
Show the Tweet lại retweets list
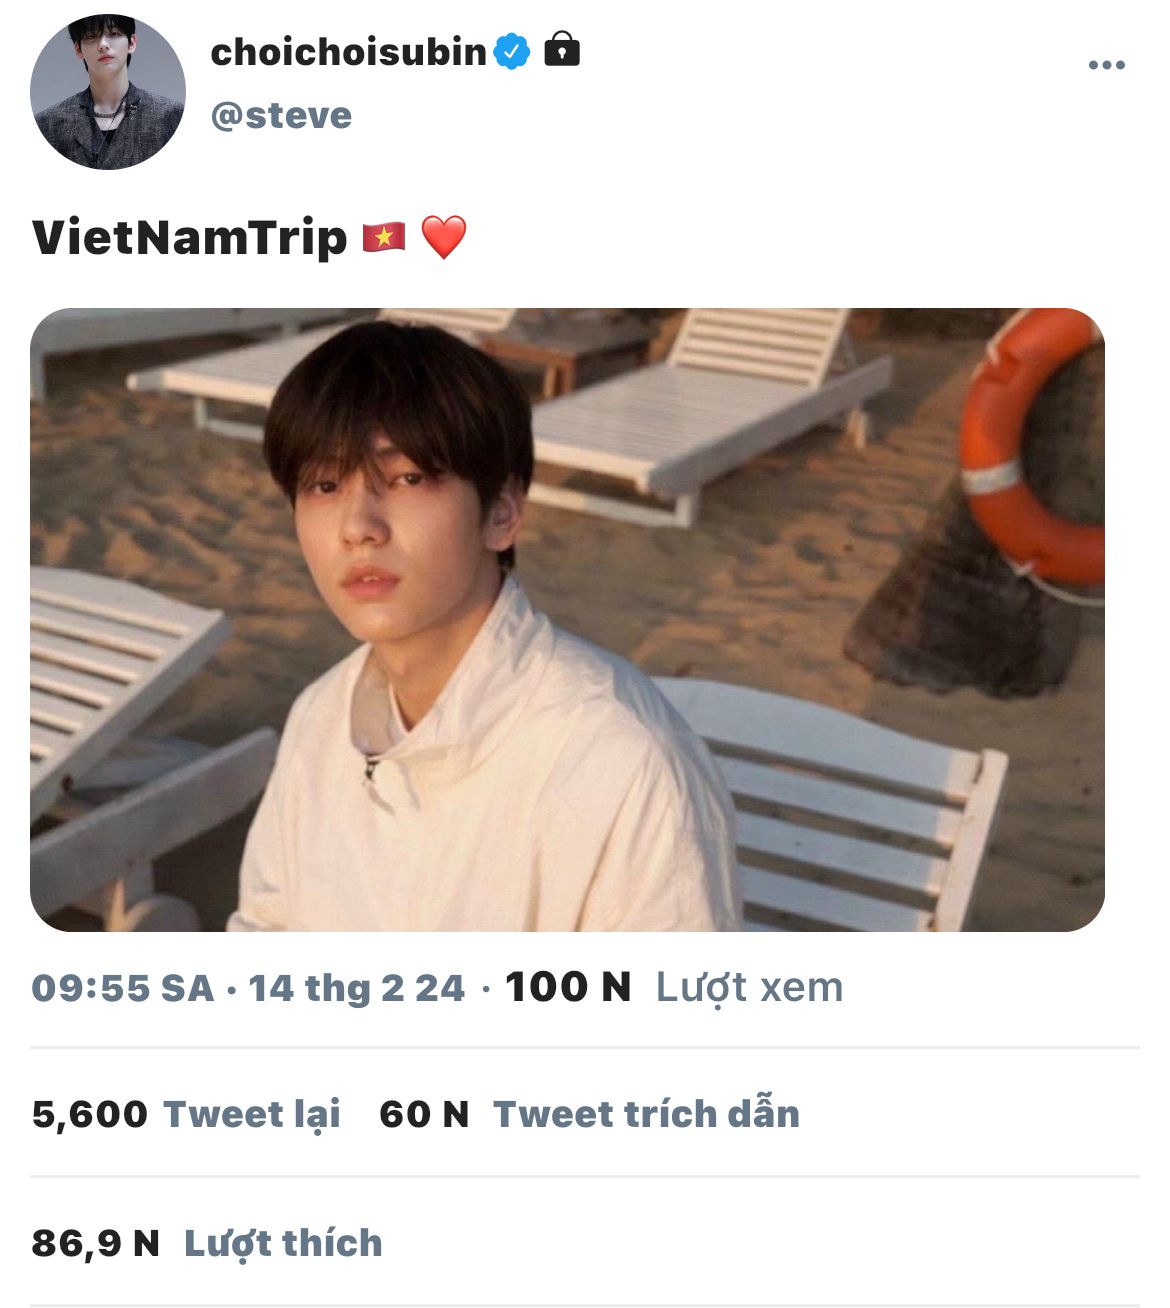point(252,1114)
